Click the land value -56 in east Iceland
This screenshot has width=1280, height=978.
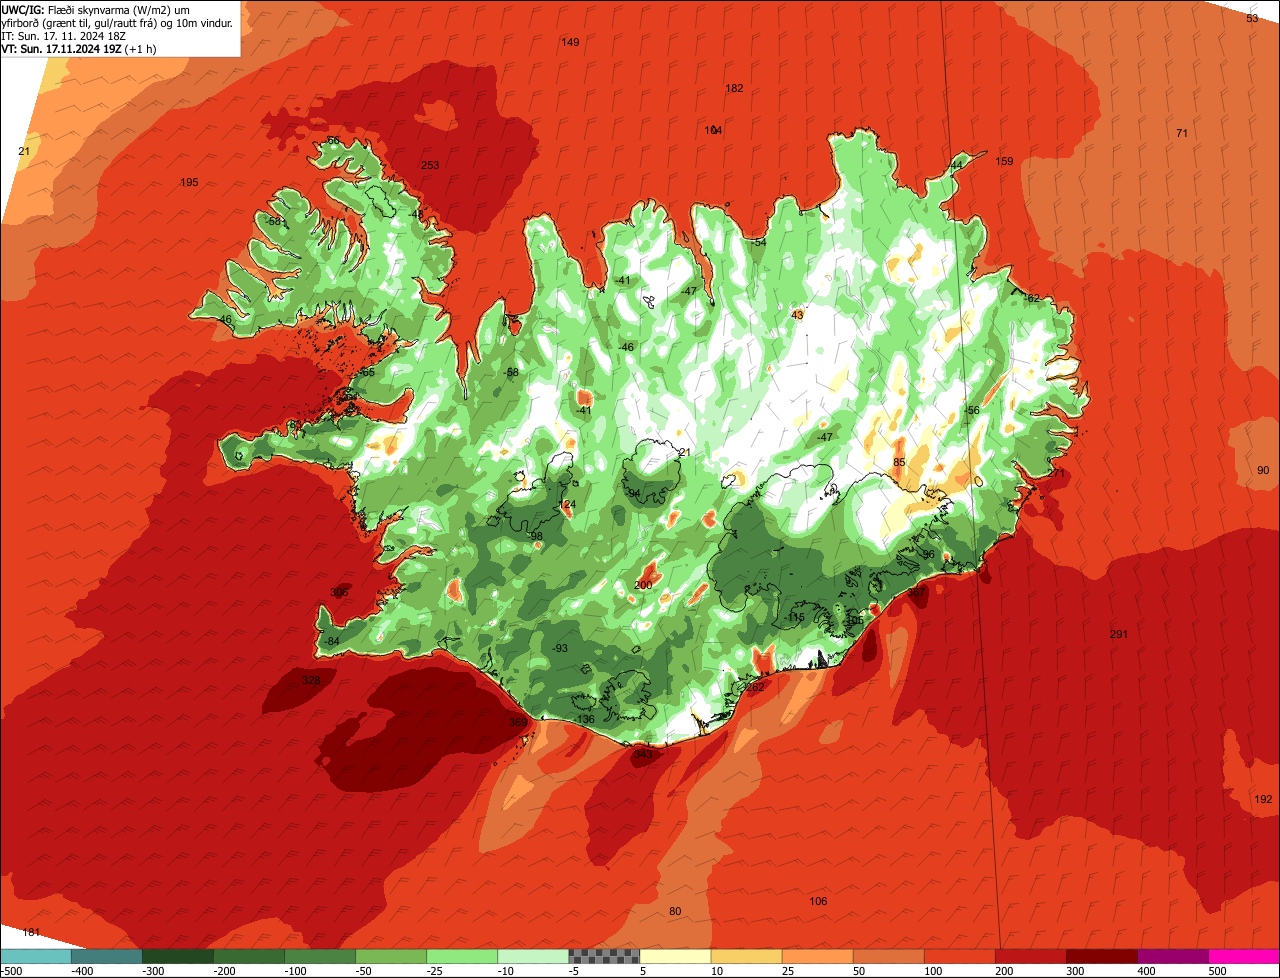pyautogui.click(x=971, y=410)
